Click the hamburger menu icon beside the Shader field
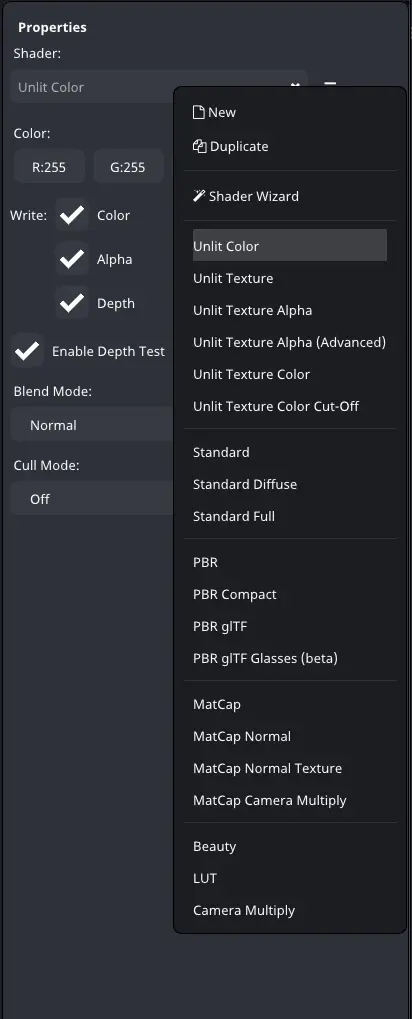 (330, 84)
